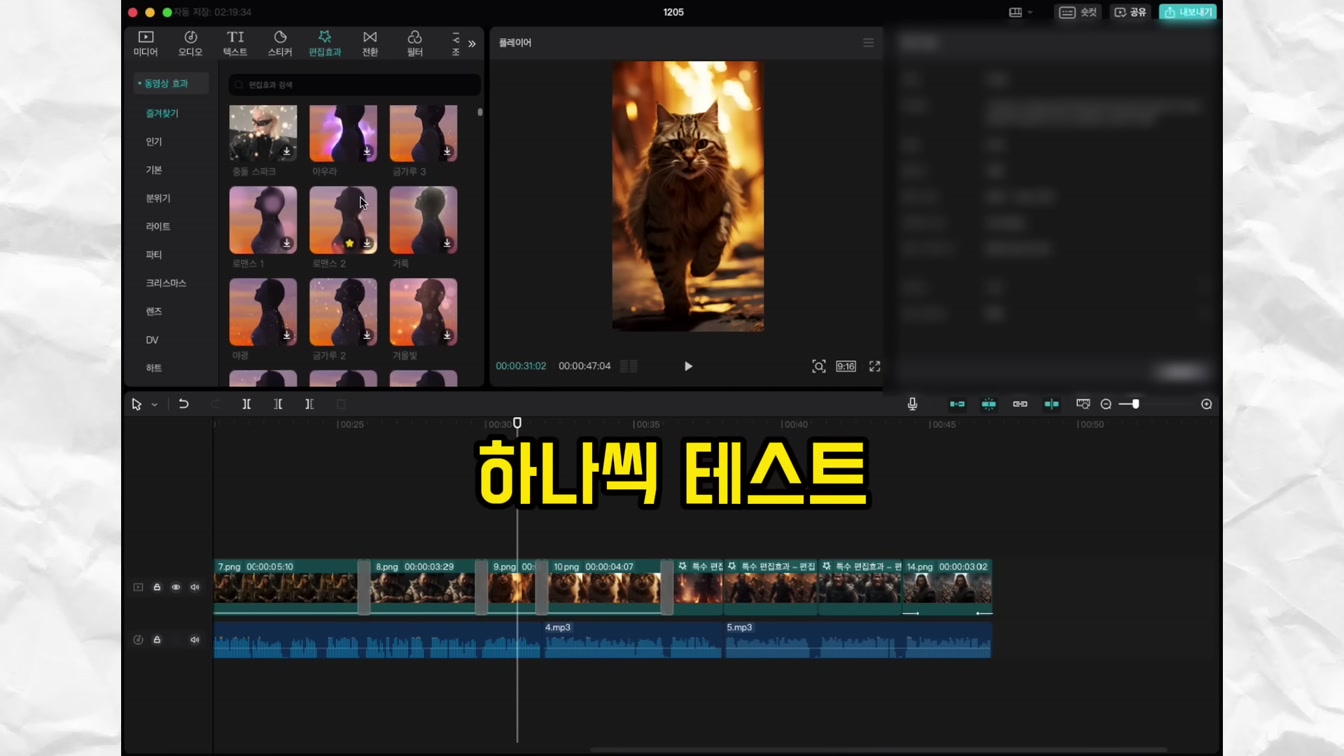Collapse the 동영상 효과 category section

(171, 84)
